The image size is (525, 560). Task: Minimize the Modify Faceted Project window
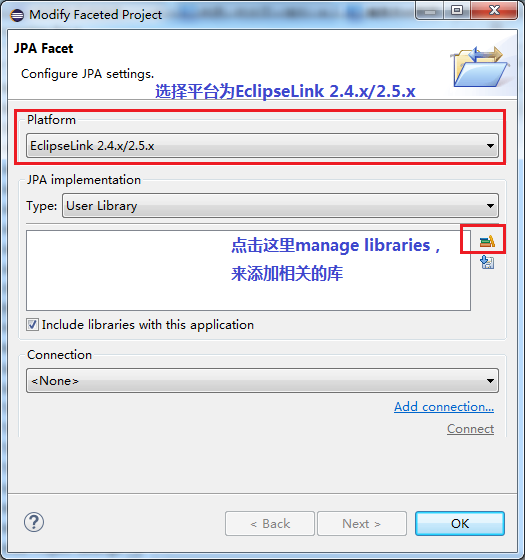click(x=430, y=11)
